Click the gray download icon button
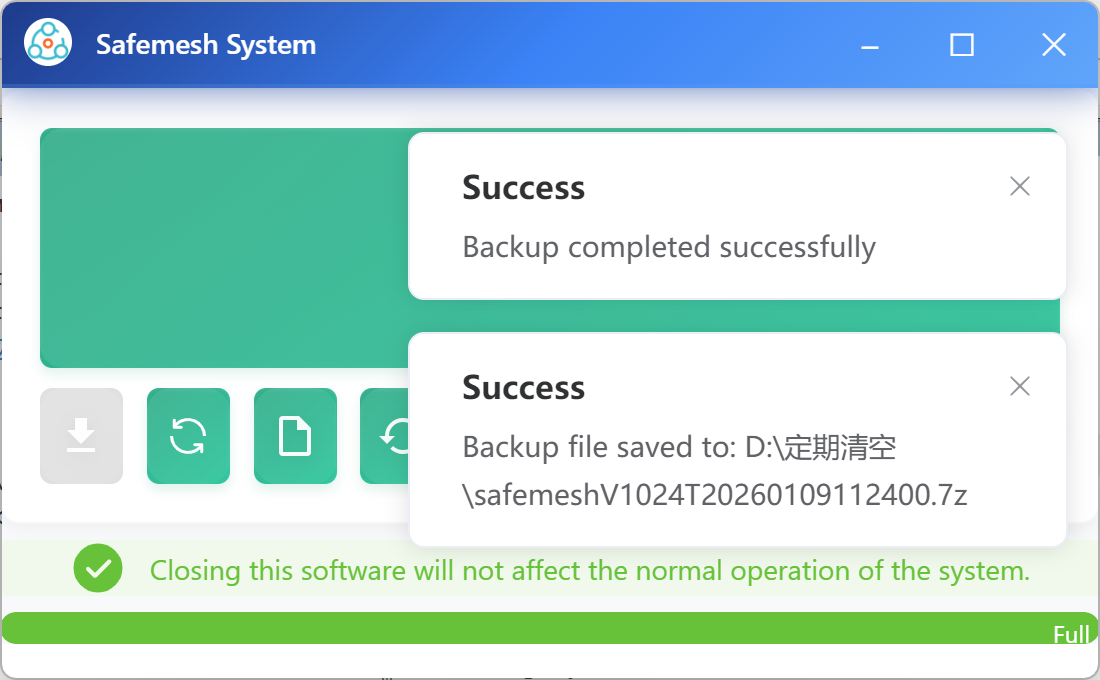 pos(81,436)
